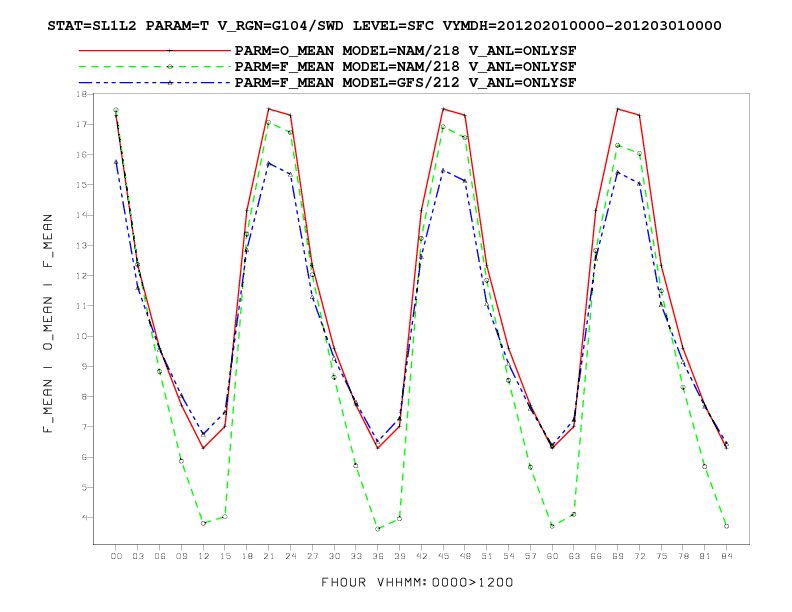The height and width of the screenshot is (612, 792).
Task: Click x-axis tick label 81
Action: 705,556
